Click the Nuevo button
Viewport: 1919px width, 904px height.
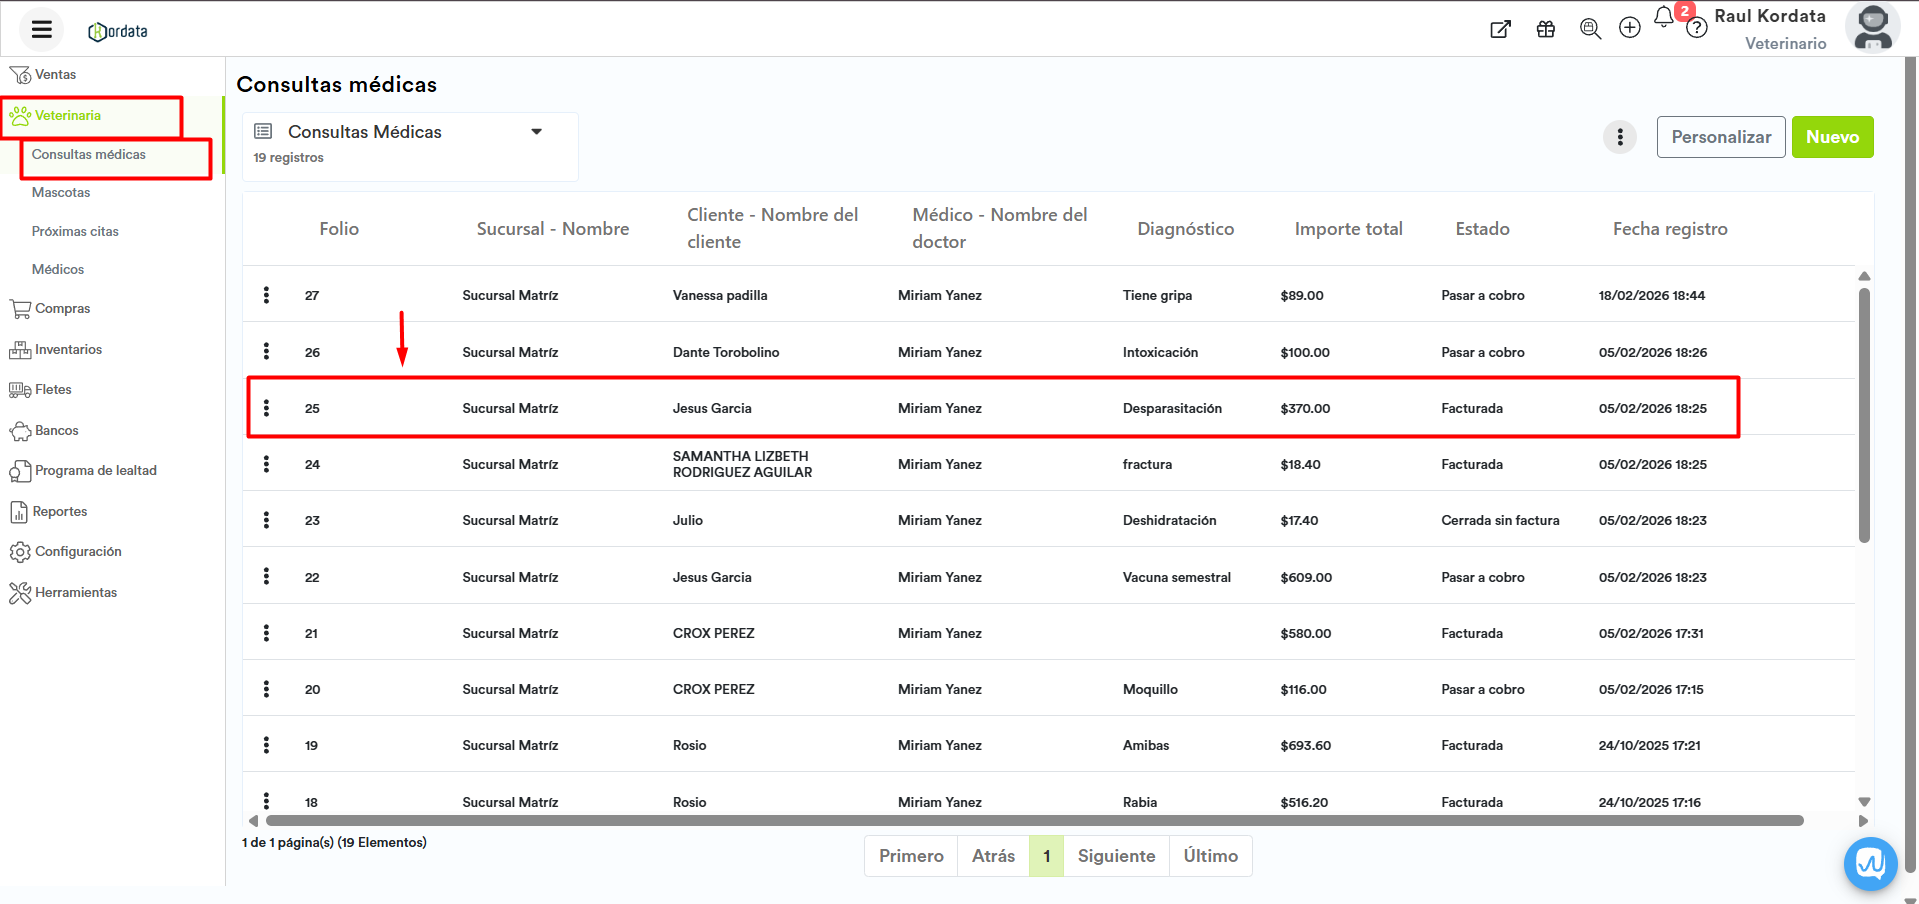click(x=1832, y=137)
